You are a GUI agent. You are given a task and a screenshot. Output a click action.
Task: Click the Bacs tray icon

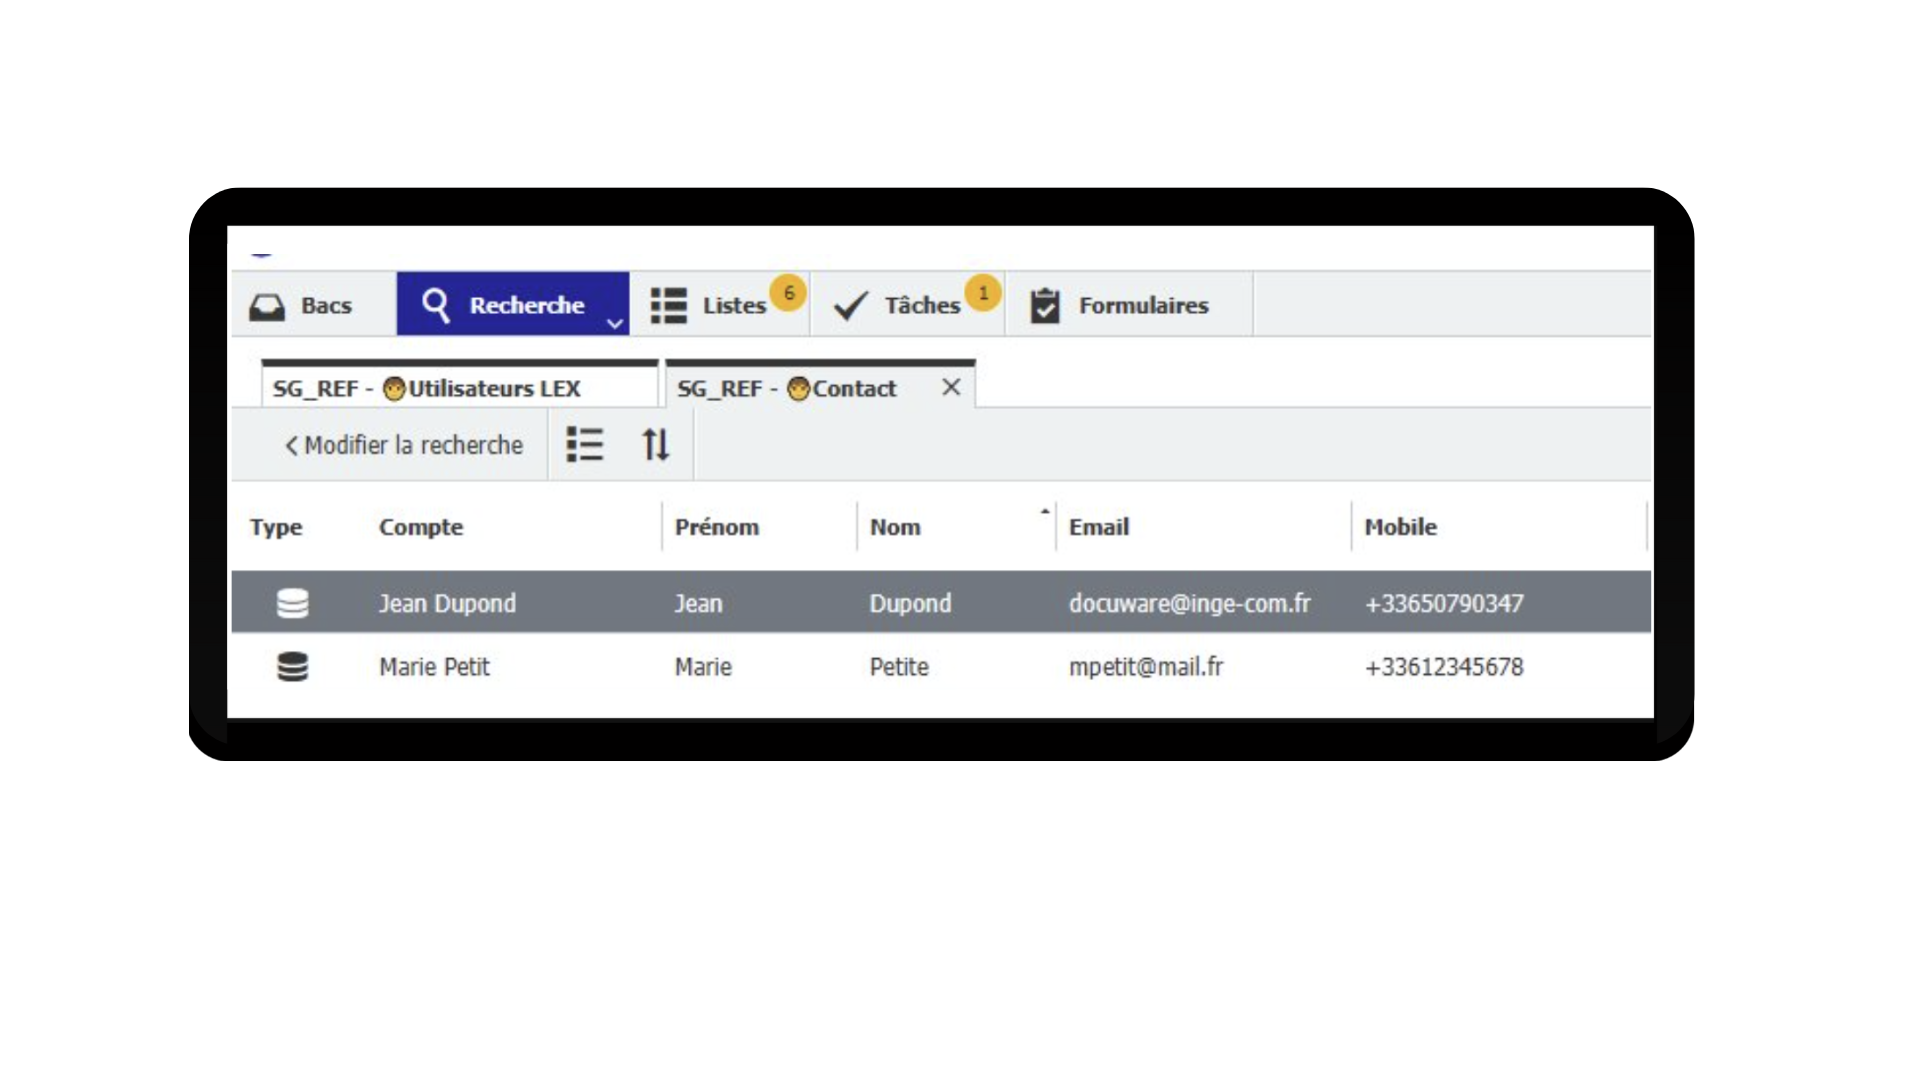tap(267, 306)
